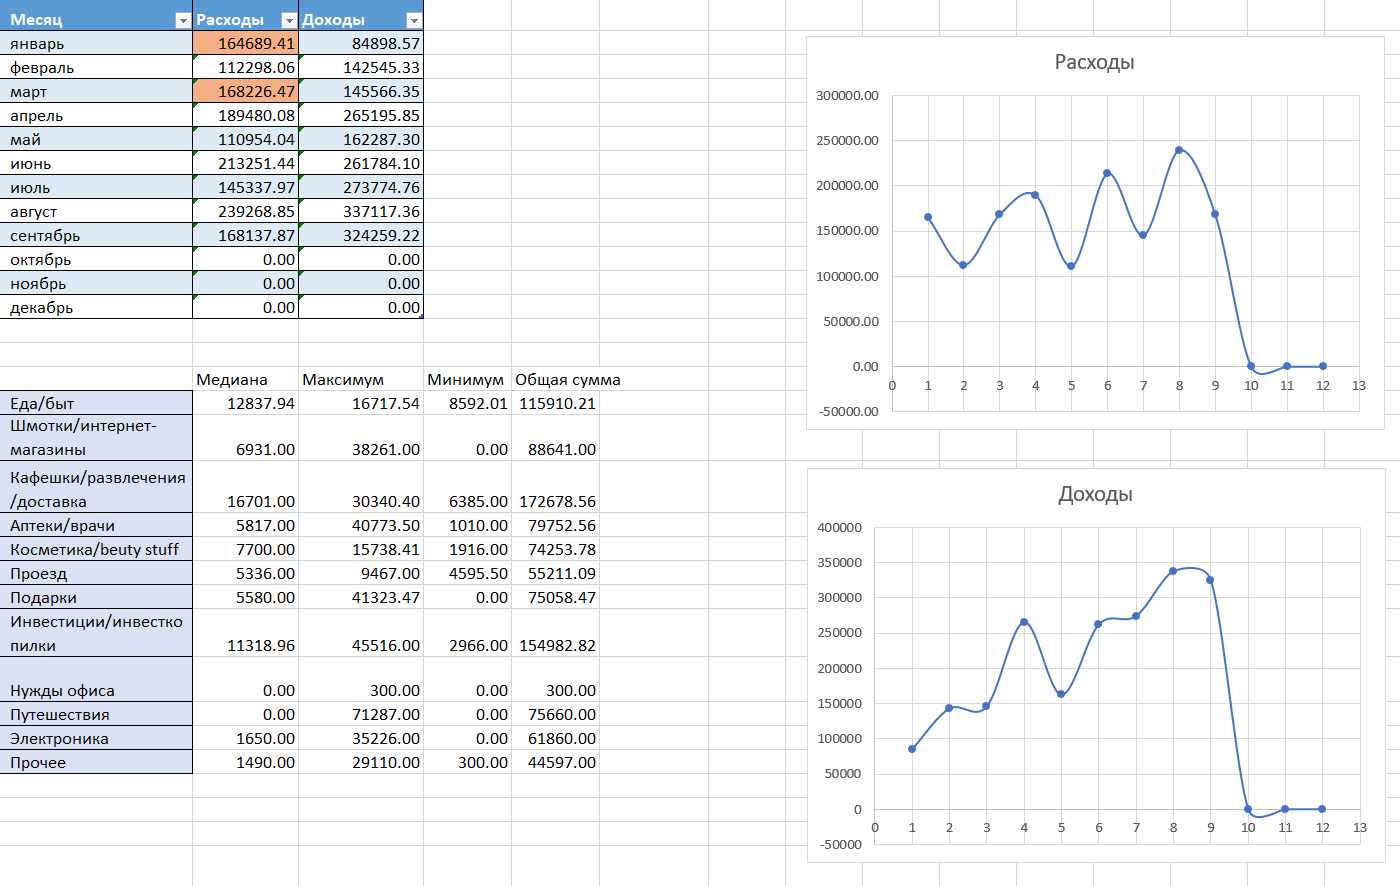Select the Путешествия category cell
The image size is (1400, 886).
click(x=96, y=714)
